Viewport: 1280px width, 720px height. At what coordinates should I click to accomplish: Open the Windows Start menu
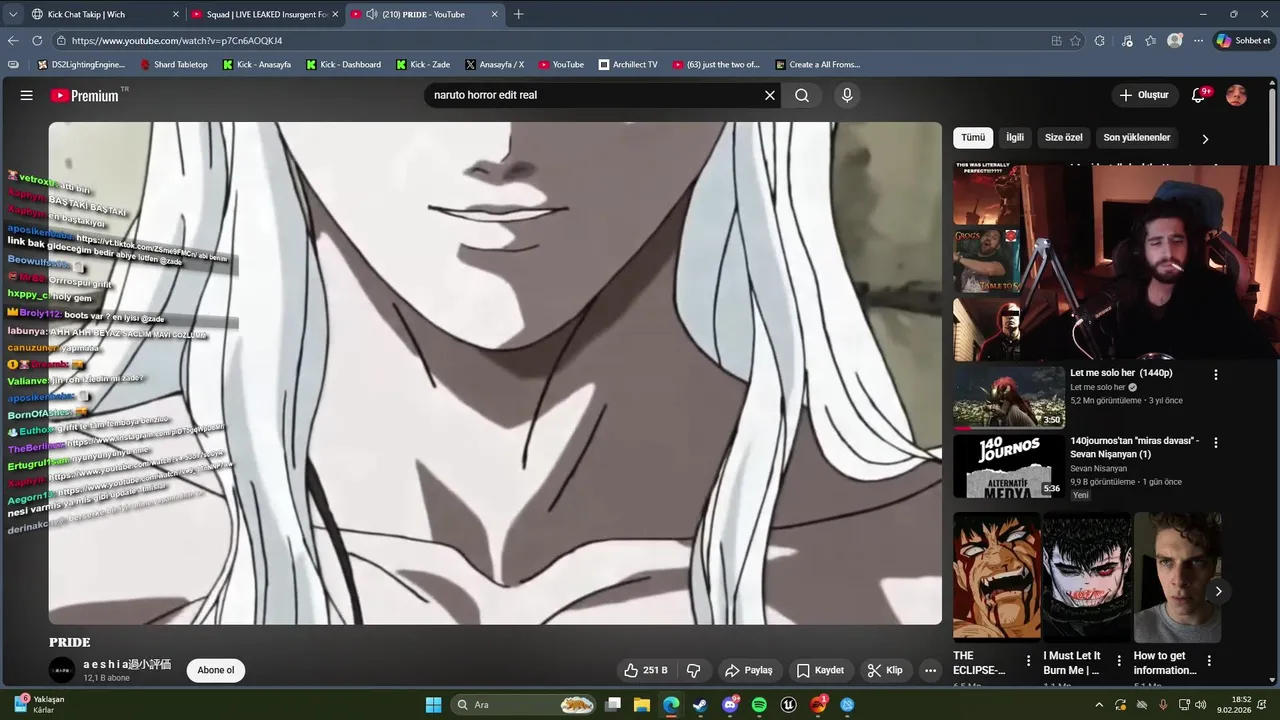pyautogui.click(x=433, y=705)
